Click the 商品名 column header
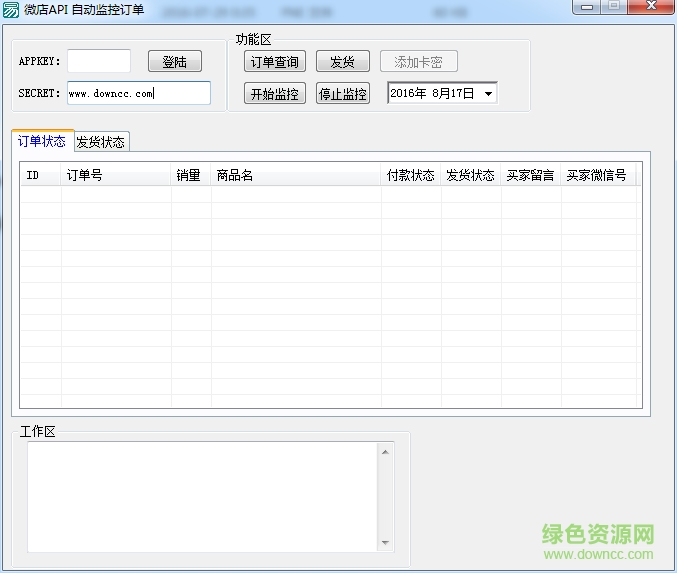 pos(296,175)
